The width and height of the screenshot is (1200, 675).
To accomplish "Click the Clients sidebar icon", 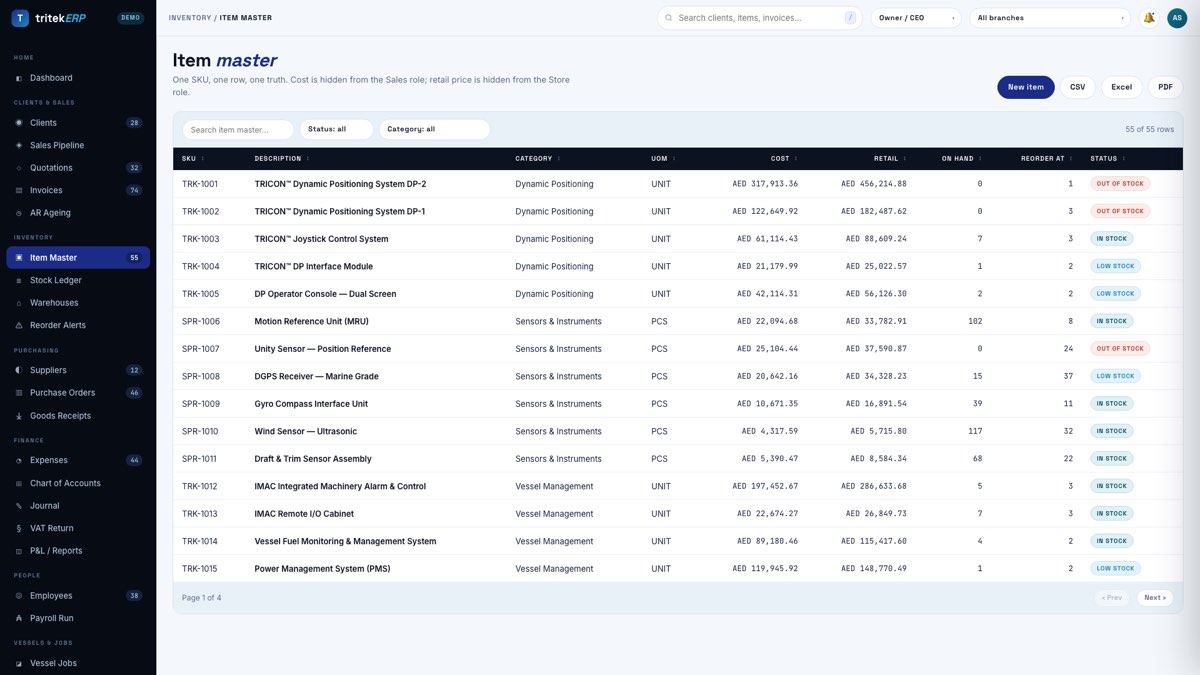I will (x=19, y=123).
